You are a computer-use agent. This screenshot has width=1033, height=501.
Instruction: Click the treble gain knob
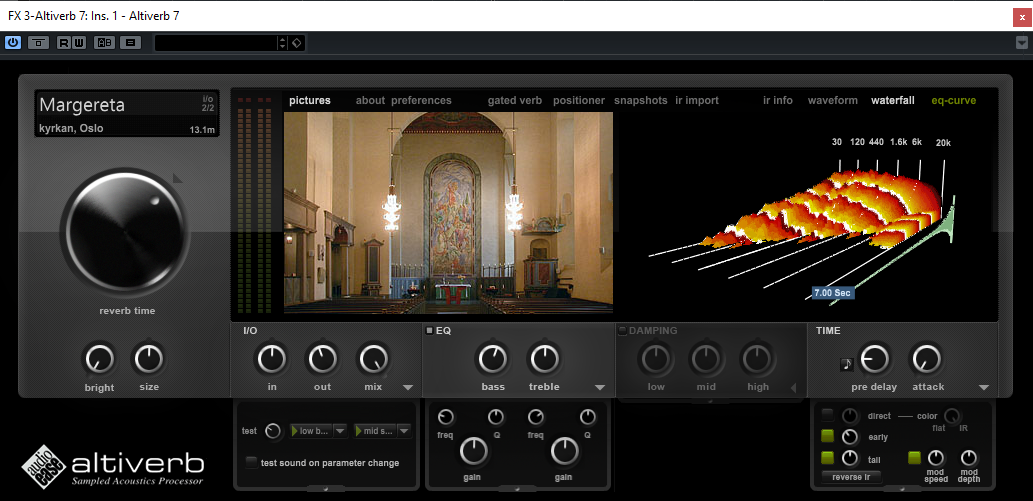[x=565, y=452]
